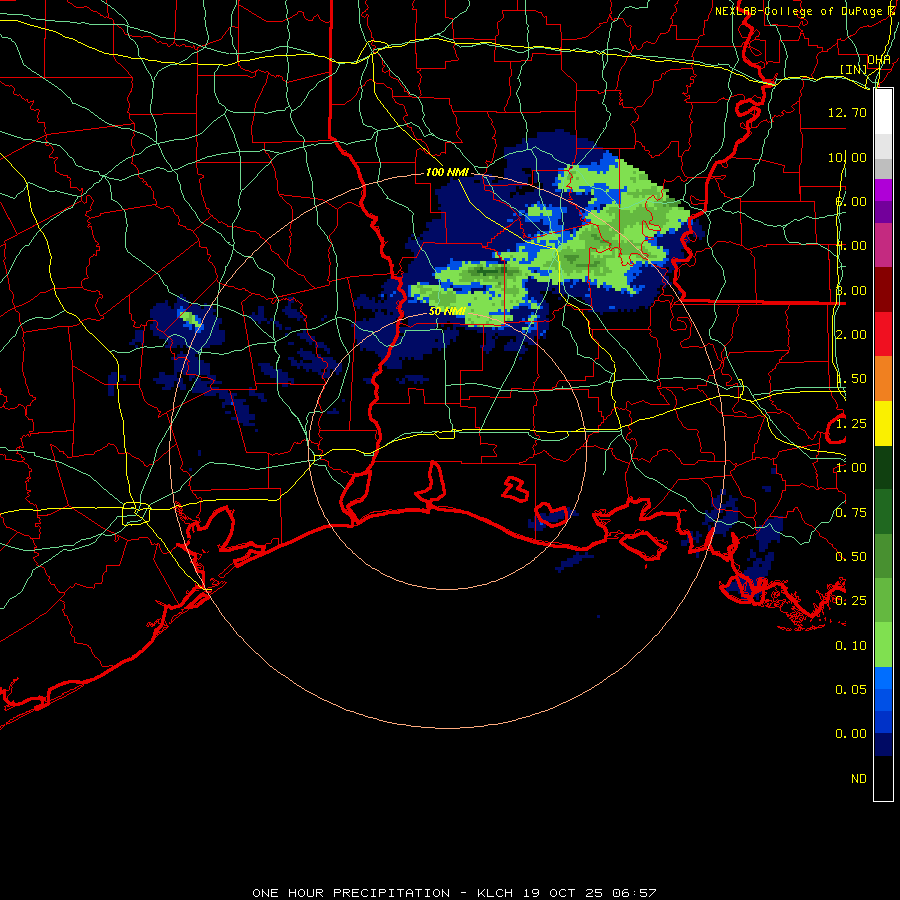Click the OHA product label

tap(879, 60)
